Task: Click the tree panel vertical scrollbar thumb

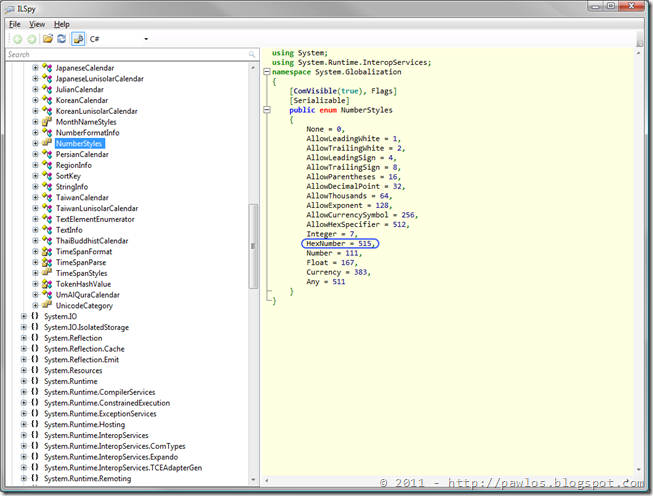Action: [253, 246]
